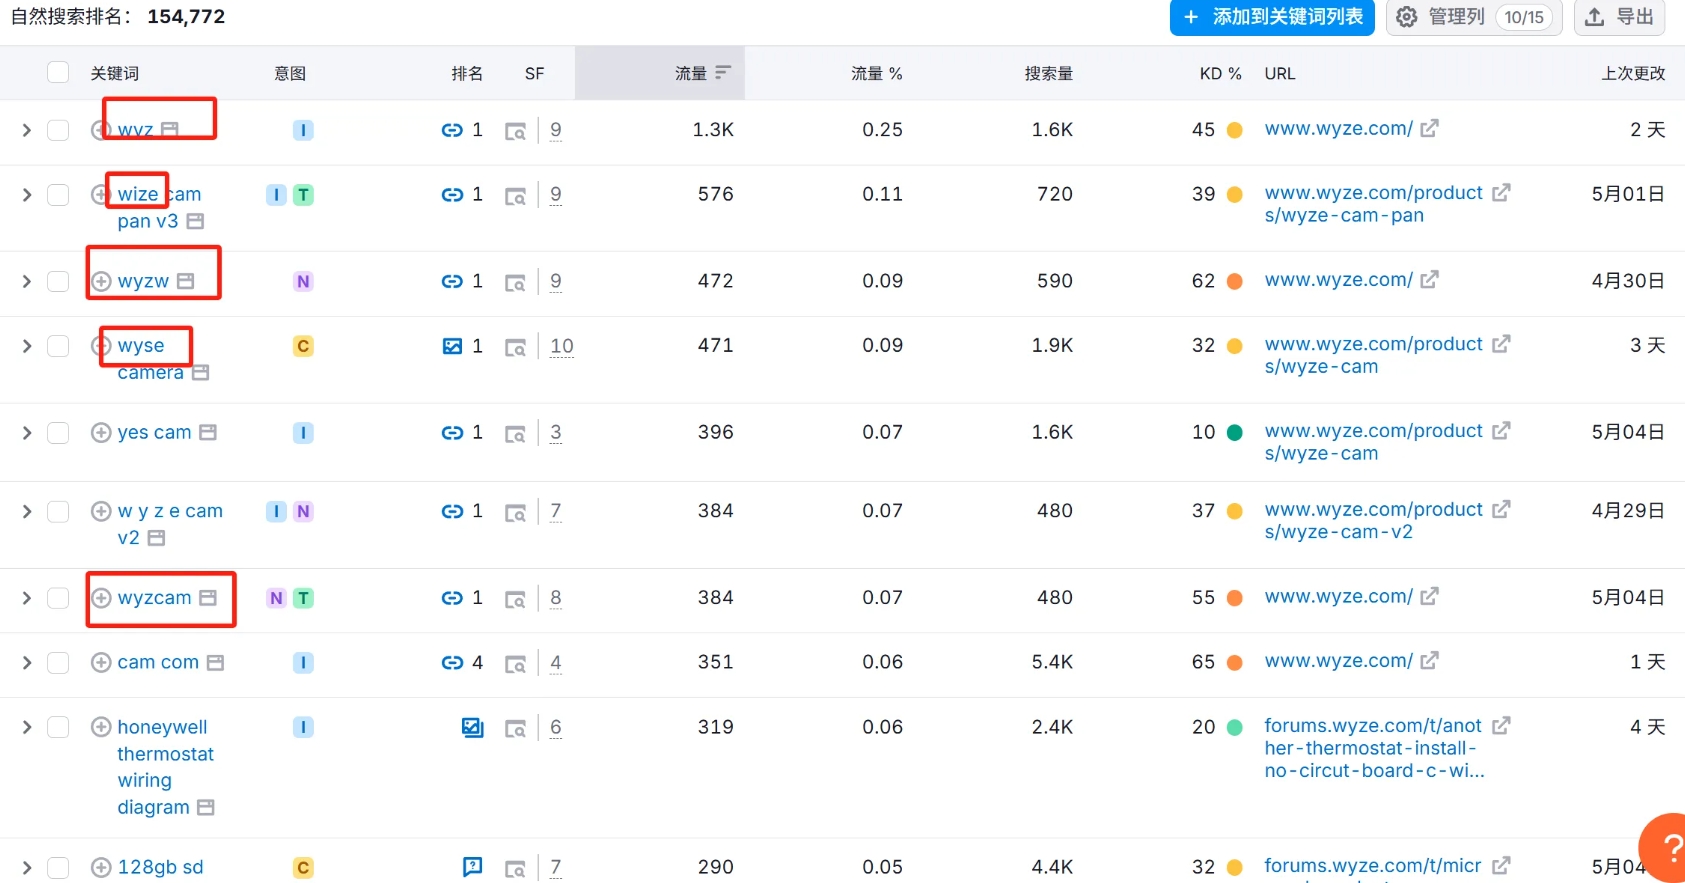
Task: Expand the wyse camera row
Action: tap(27, 346)
